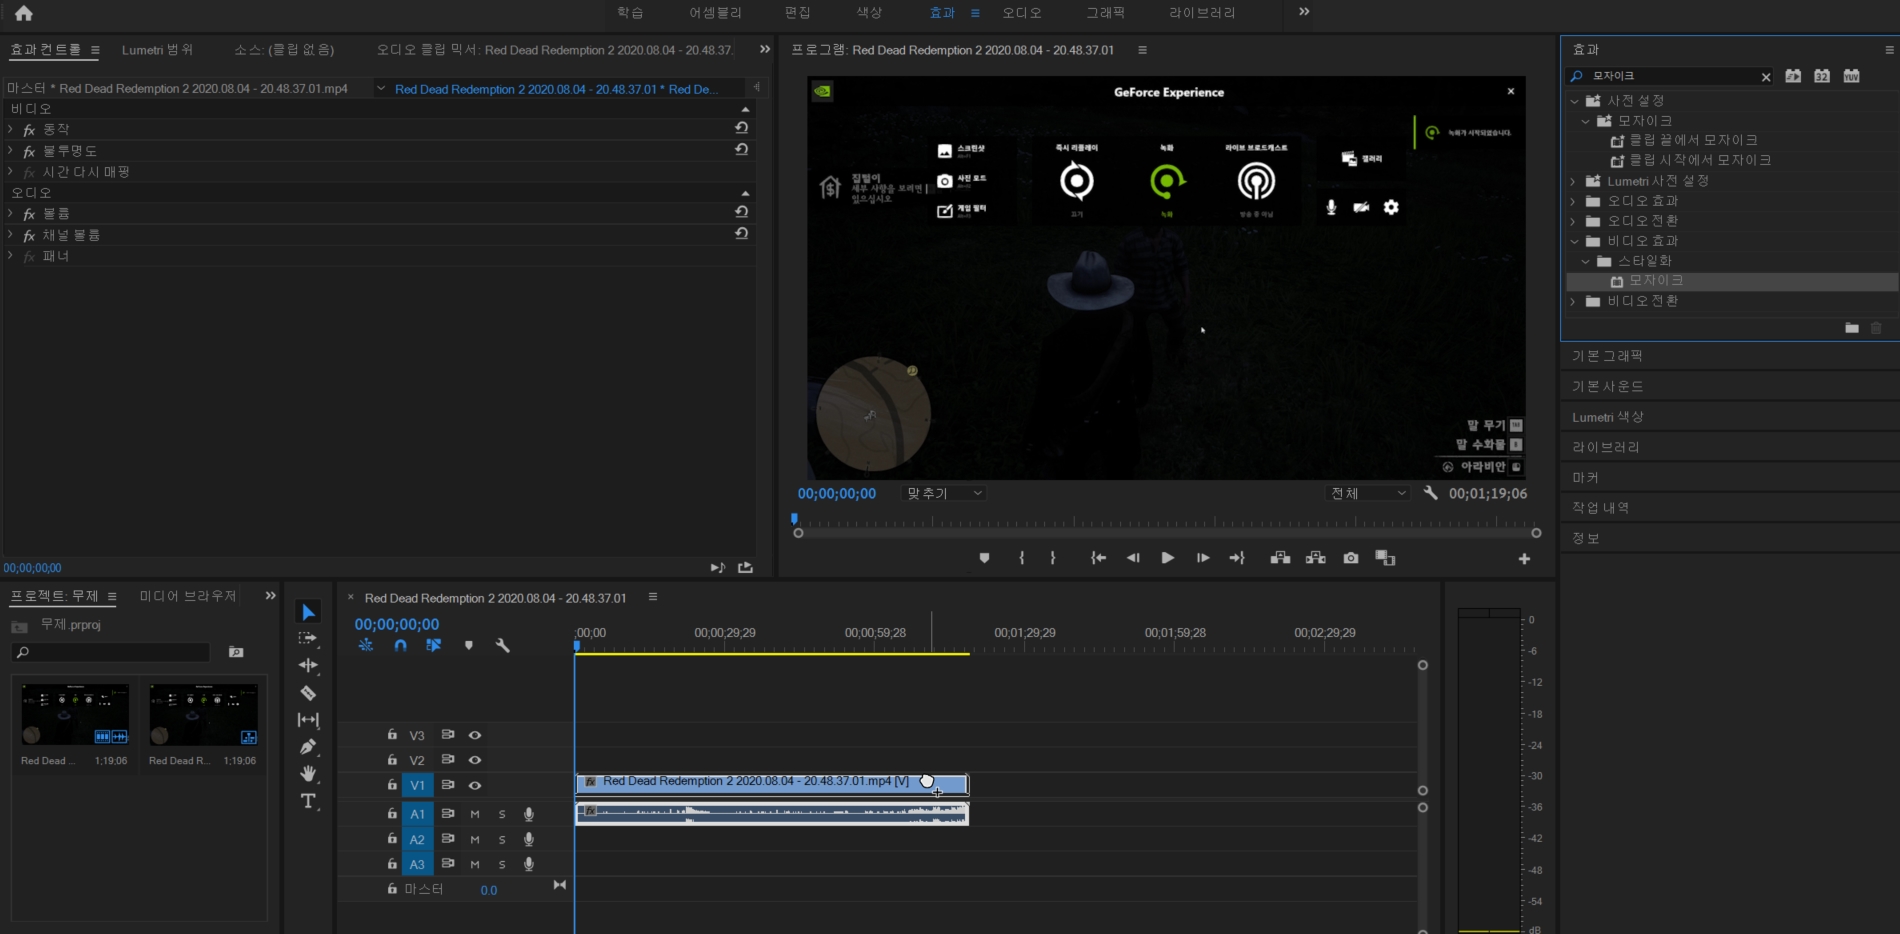Viewport: 1900px width, 934px height.
Task: Click the Home icon
Action: tap(24, 13)
